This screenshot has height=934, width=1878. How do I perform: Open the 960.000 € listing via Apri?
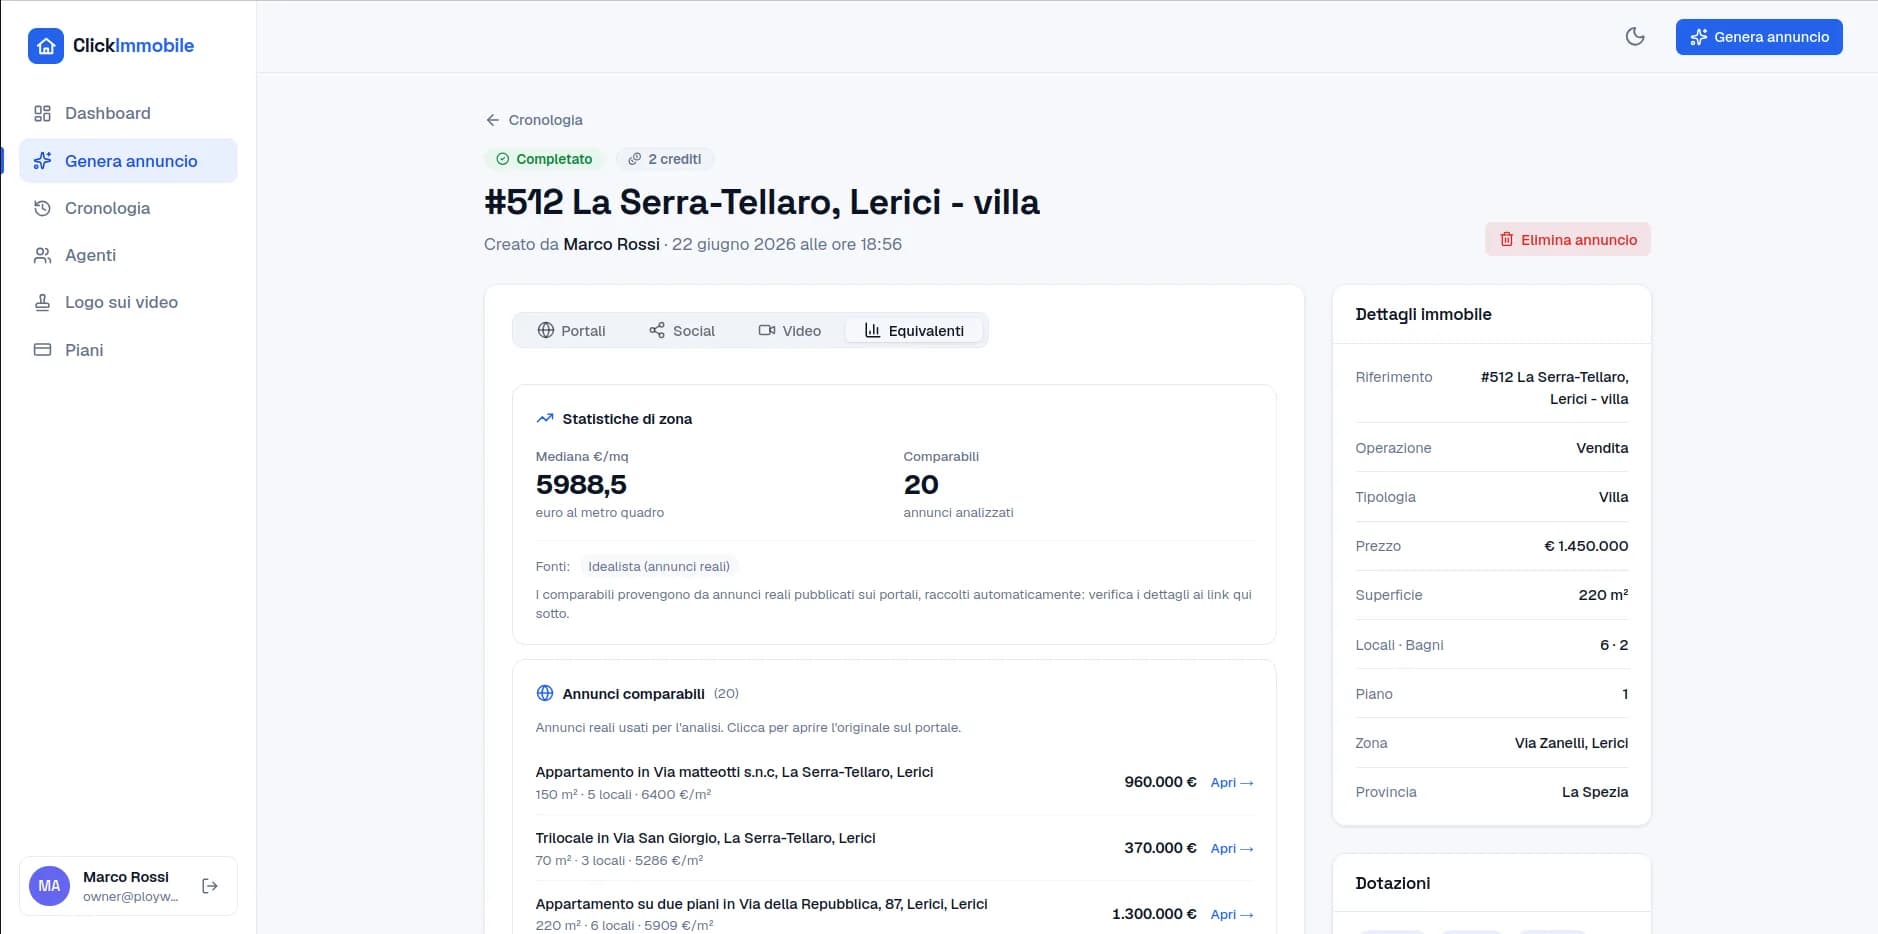pyautogui.click(x=1232, y=782)
